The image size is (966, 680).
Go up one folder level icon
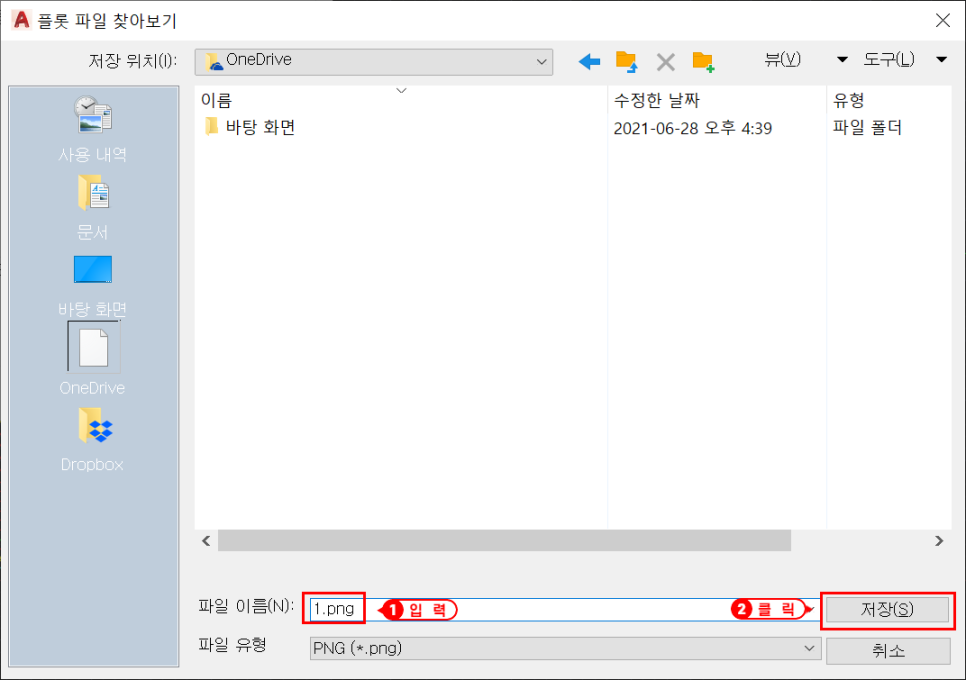coord(627,62)
